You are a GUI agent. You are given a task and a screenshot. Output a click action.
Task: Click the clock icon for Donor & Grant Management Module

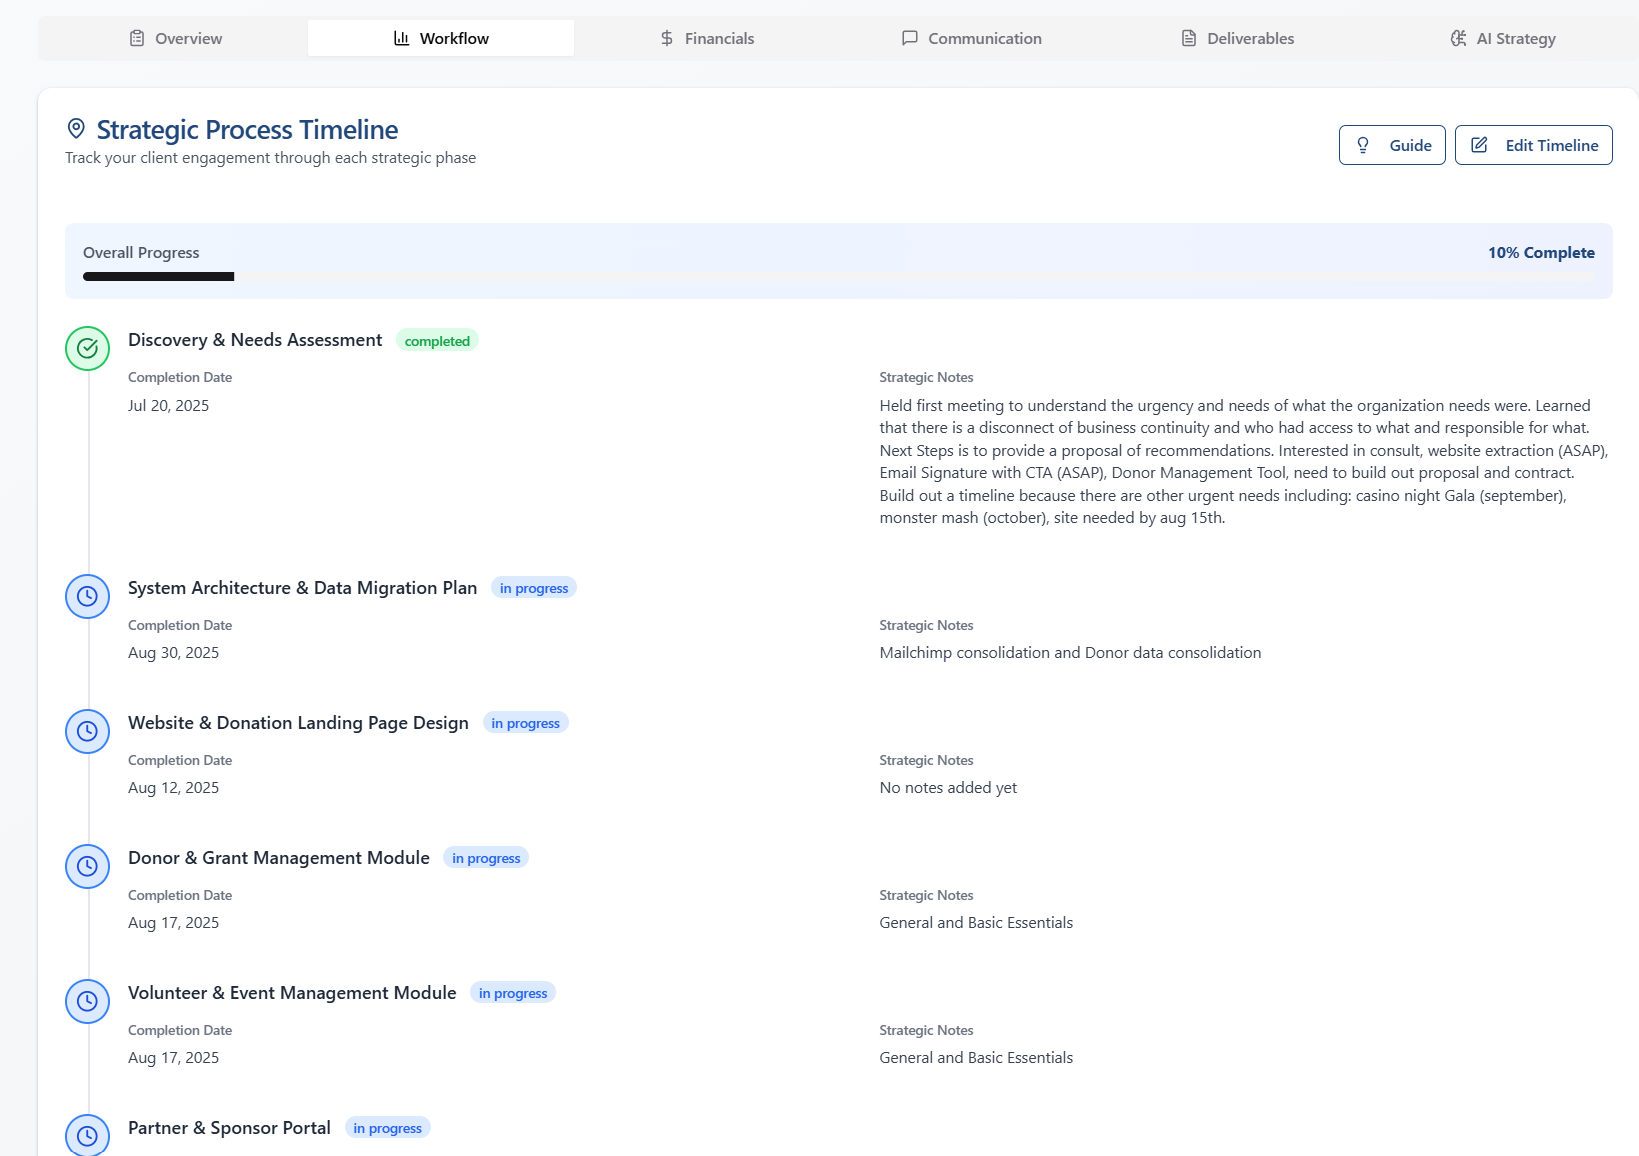pos(87,866)
